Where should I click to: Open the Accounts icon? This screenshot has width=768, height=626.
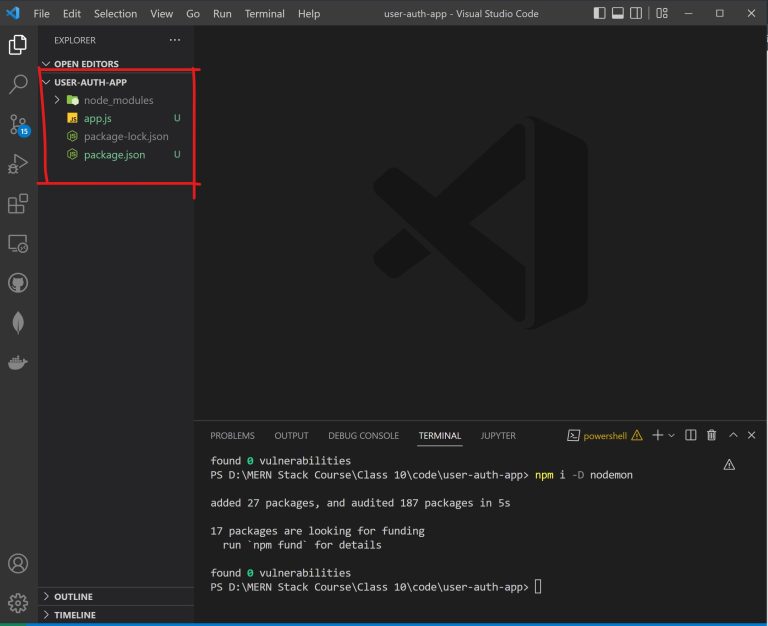[x=18, y=563]
